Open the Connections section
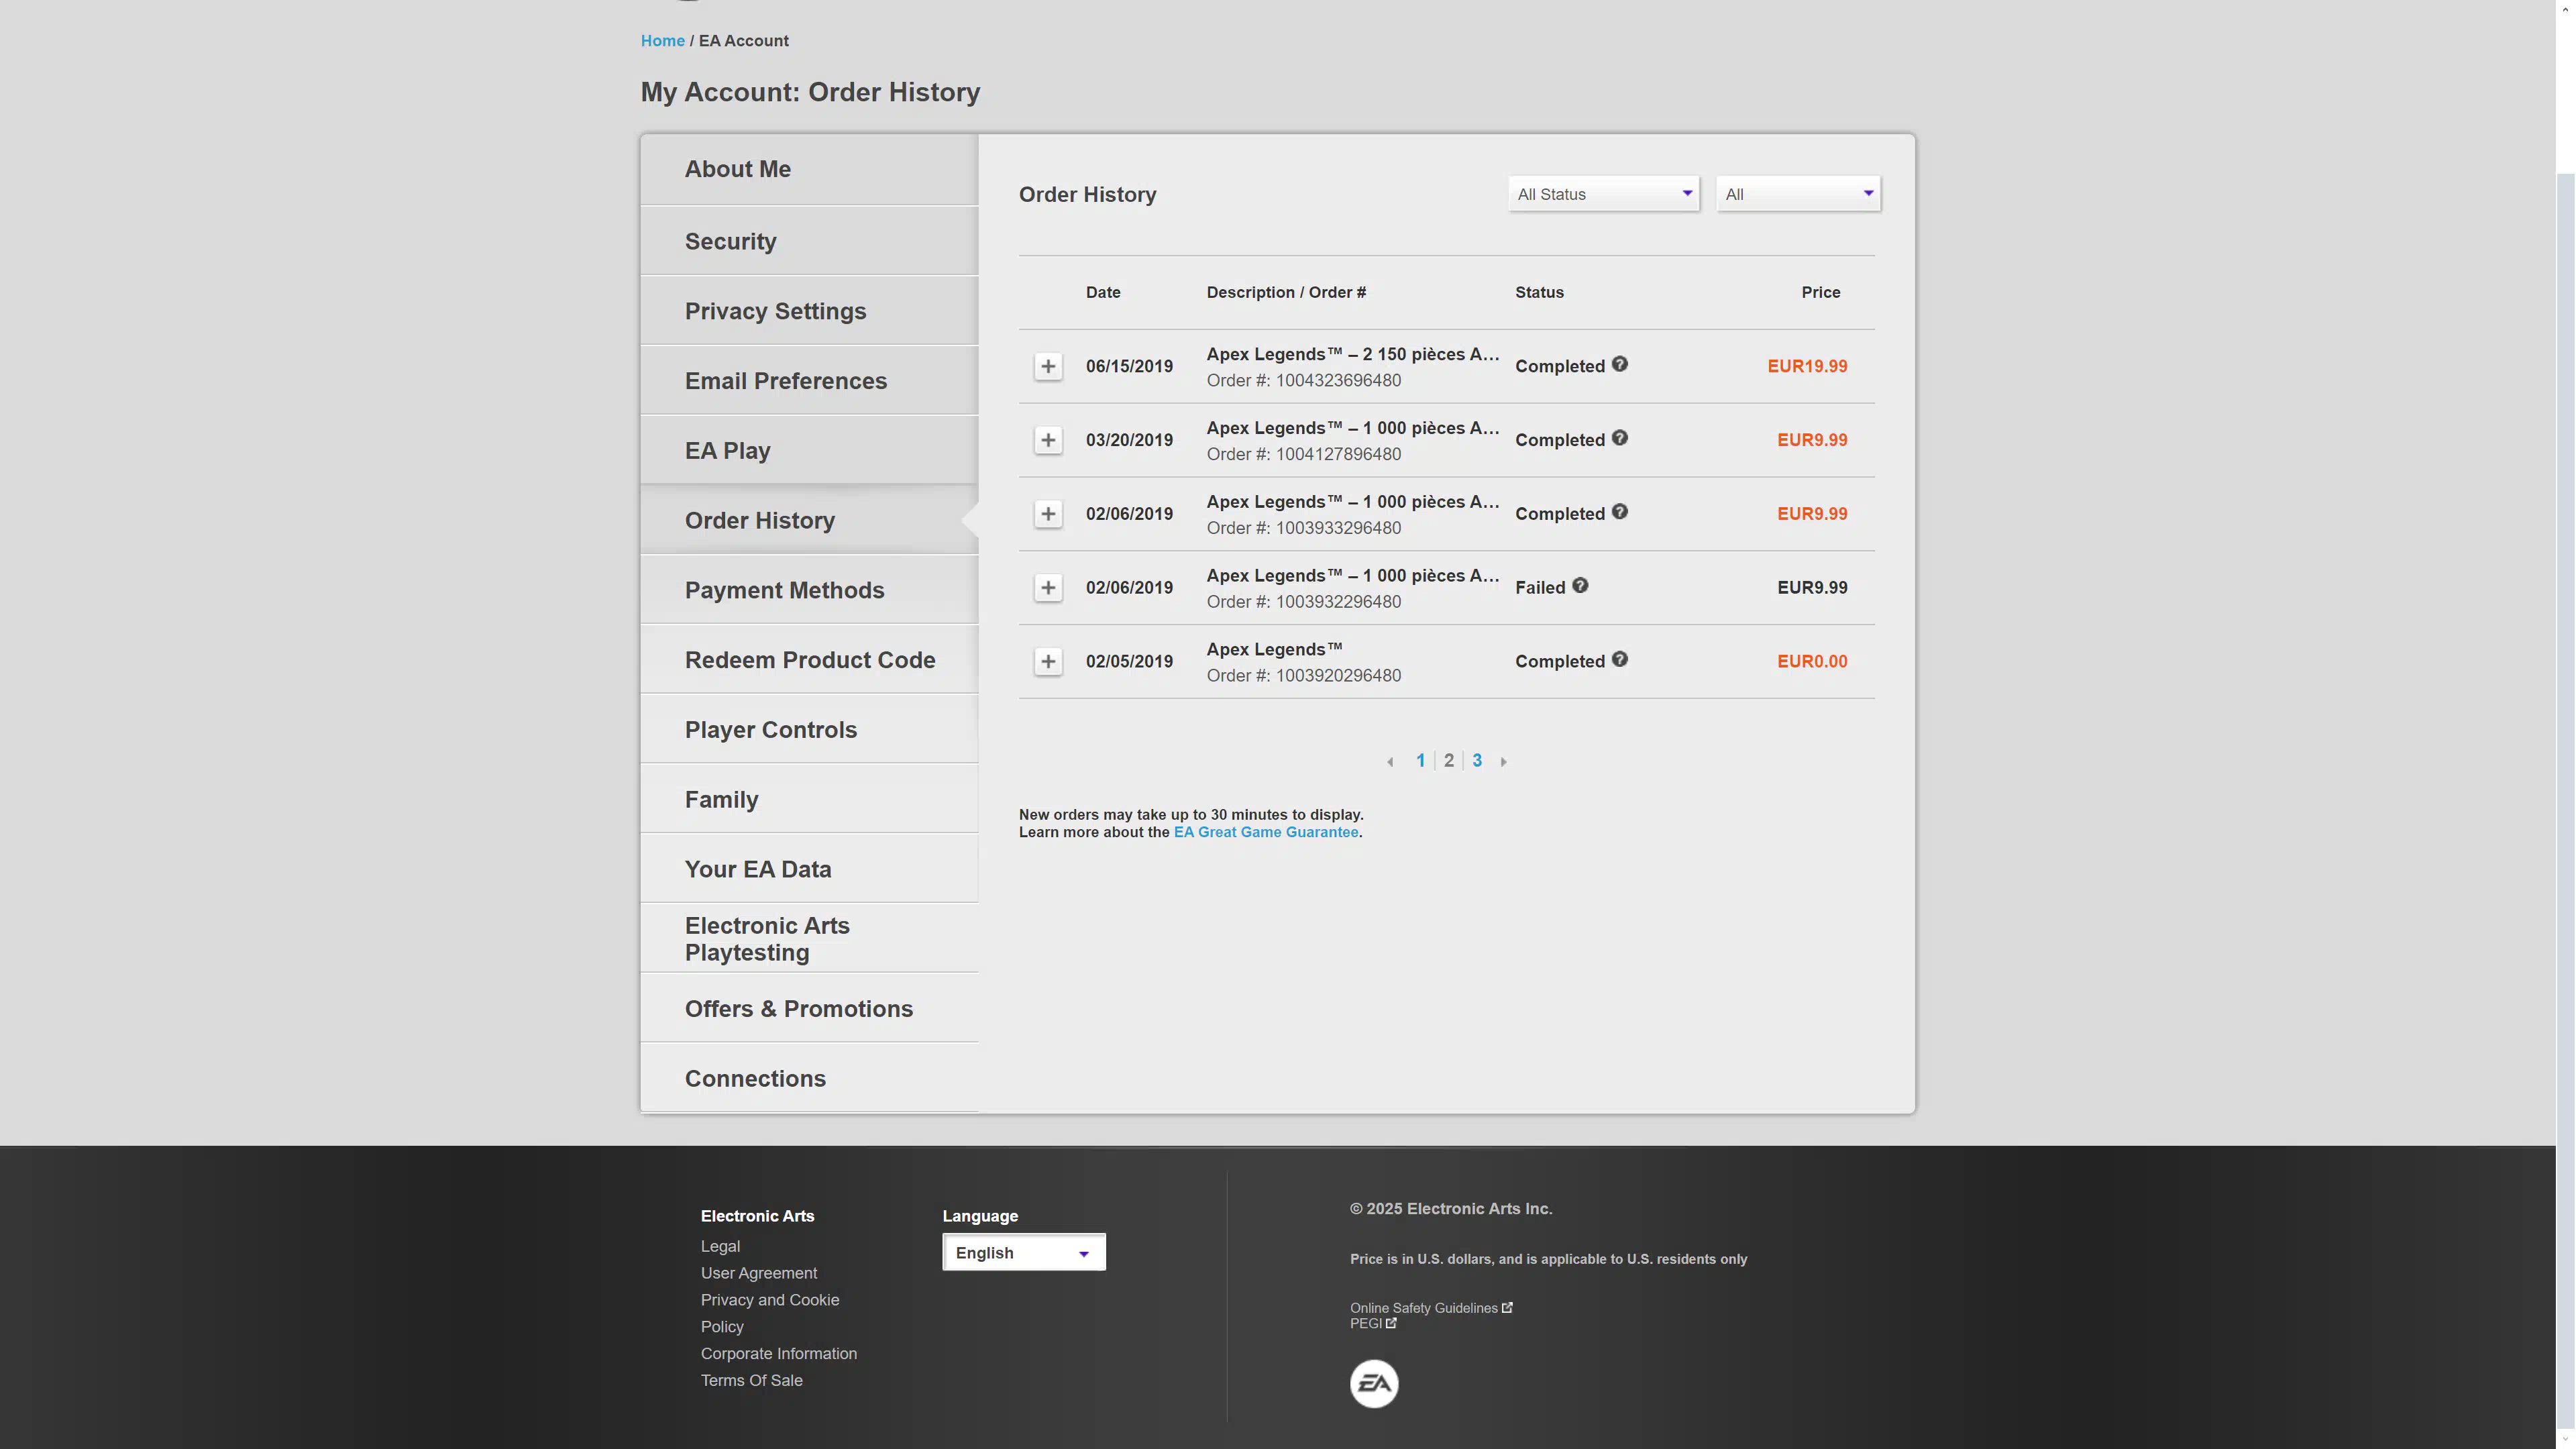2576x1449 pixels. click(x=809, y=1079)
